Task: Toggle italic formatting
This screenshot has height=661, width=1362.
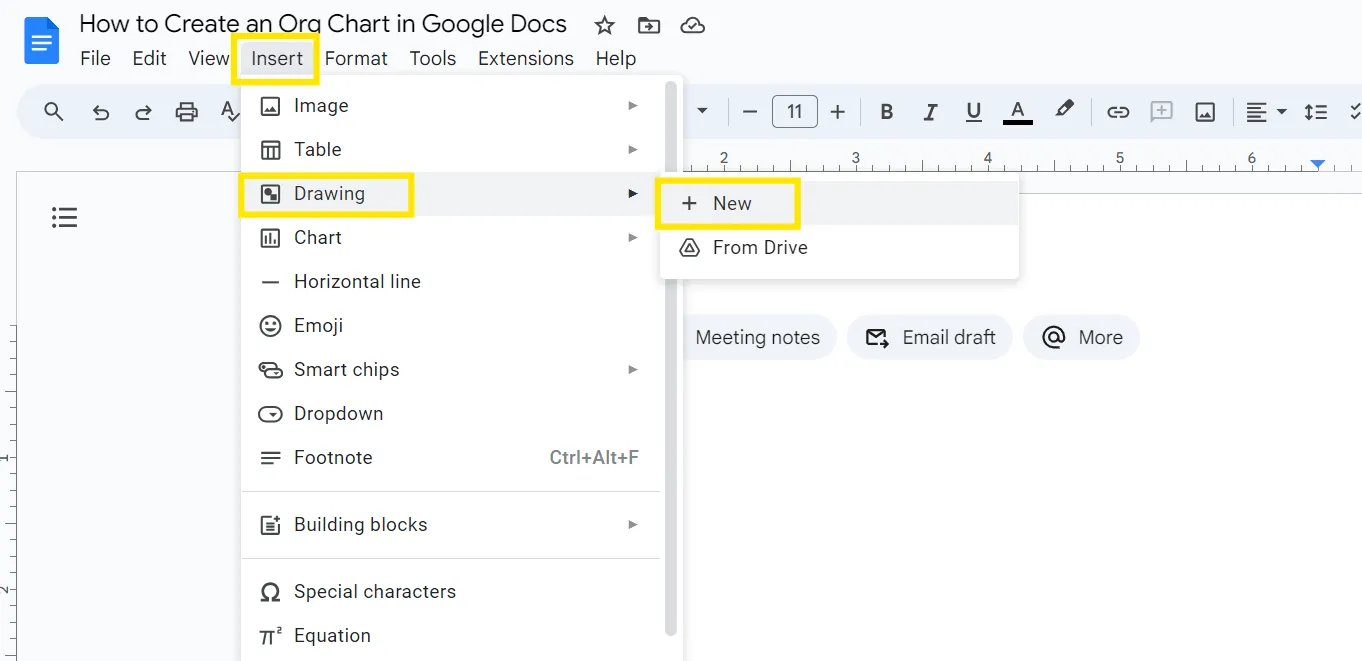Action: [x=930, y=112]
